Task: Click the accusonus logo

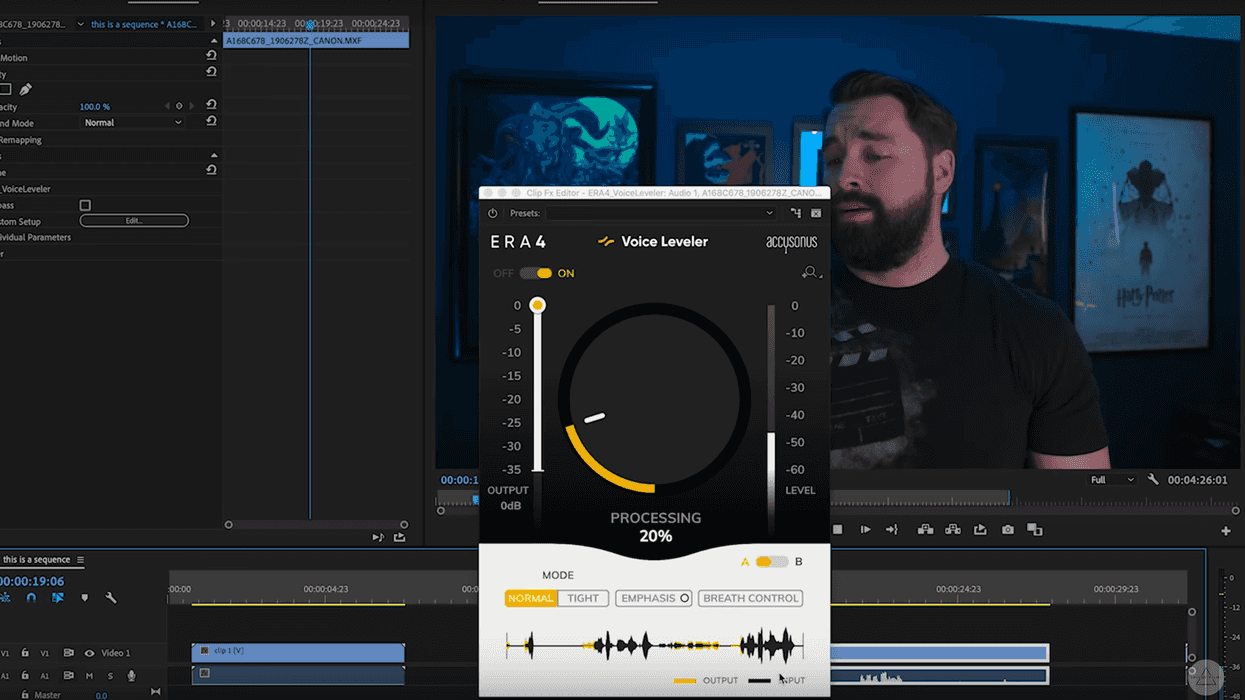Action: point(791,242)
